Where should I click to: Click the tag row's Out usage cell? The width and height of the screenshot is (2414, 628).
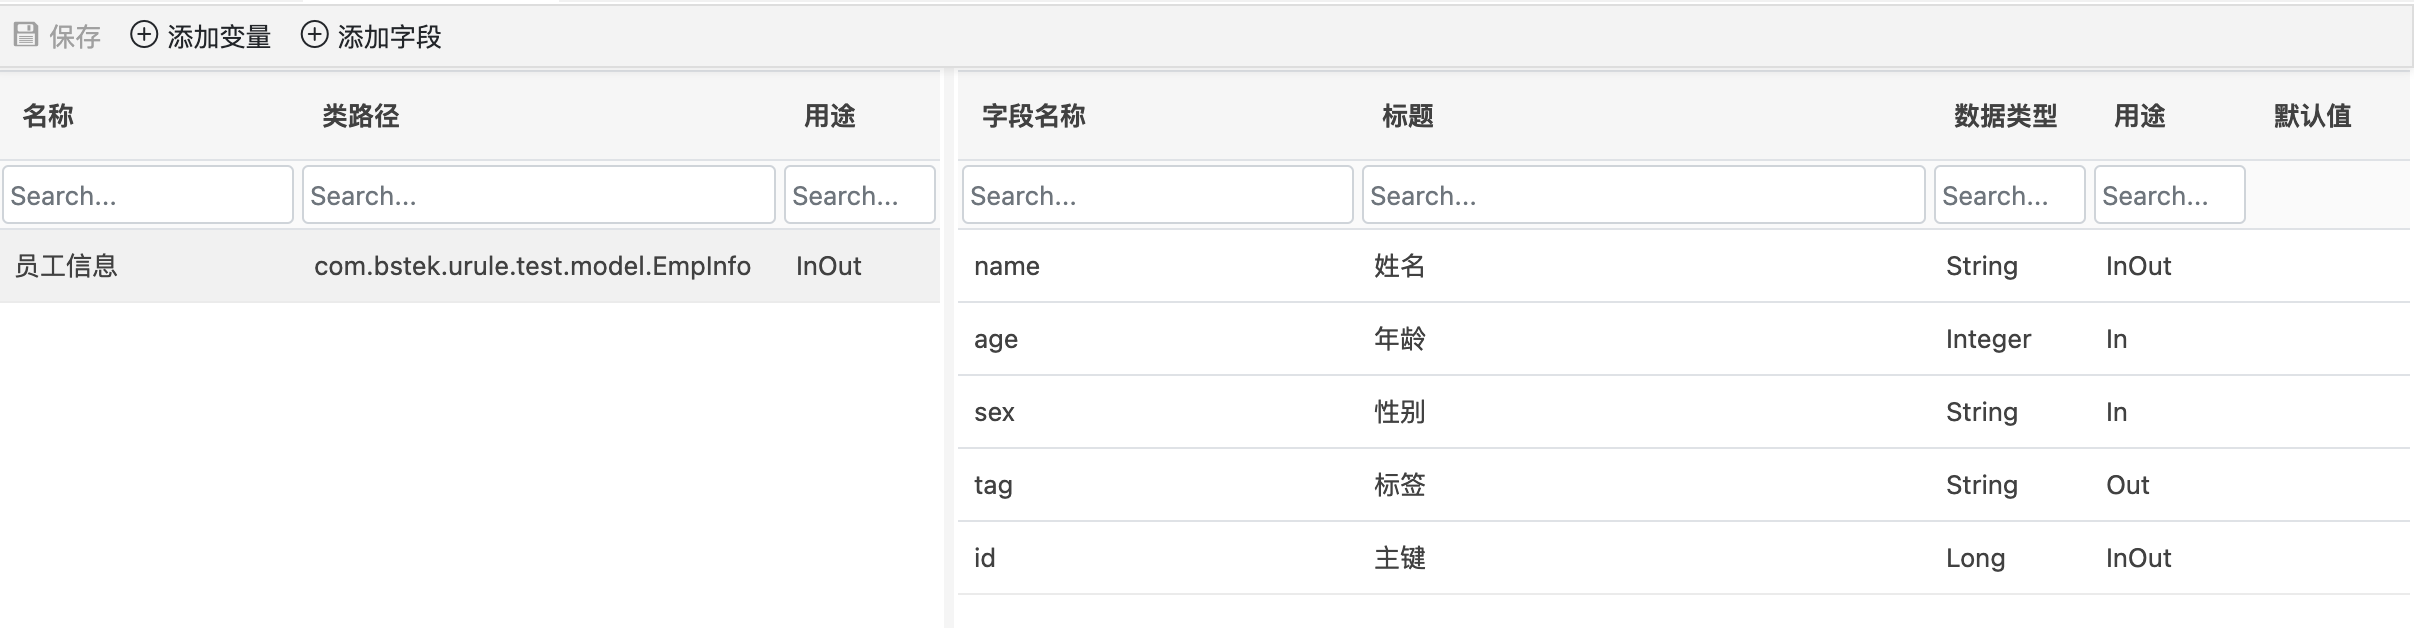[2127, 485]
